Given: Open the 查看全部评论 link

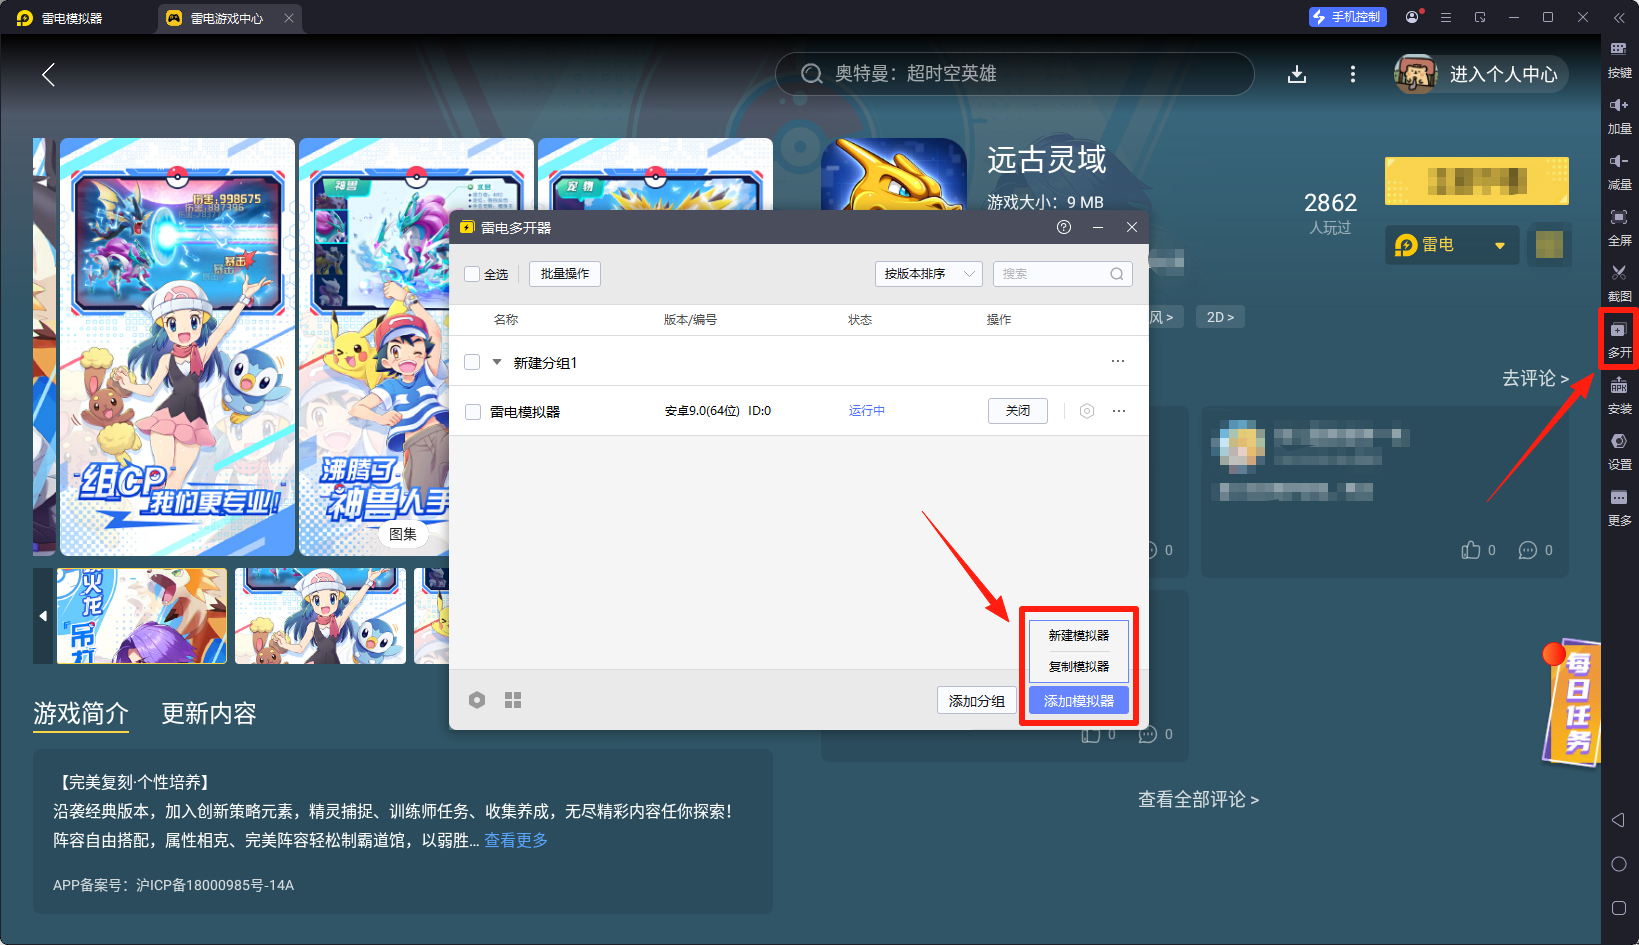Looking at the screenshot, I should (x=1198, y=799).
